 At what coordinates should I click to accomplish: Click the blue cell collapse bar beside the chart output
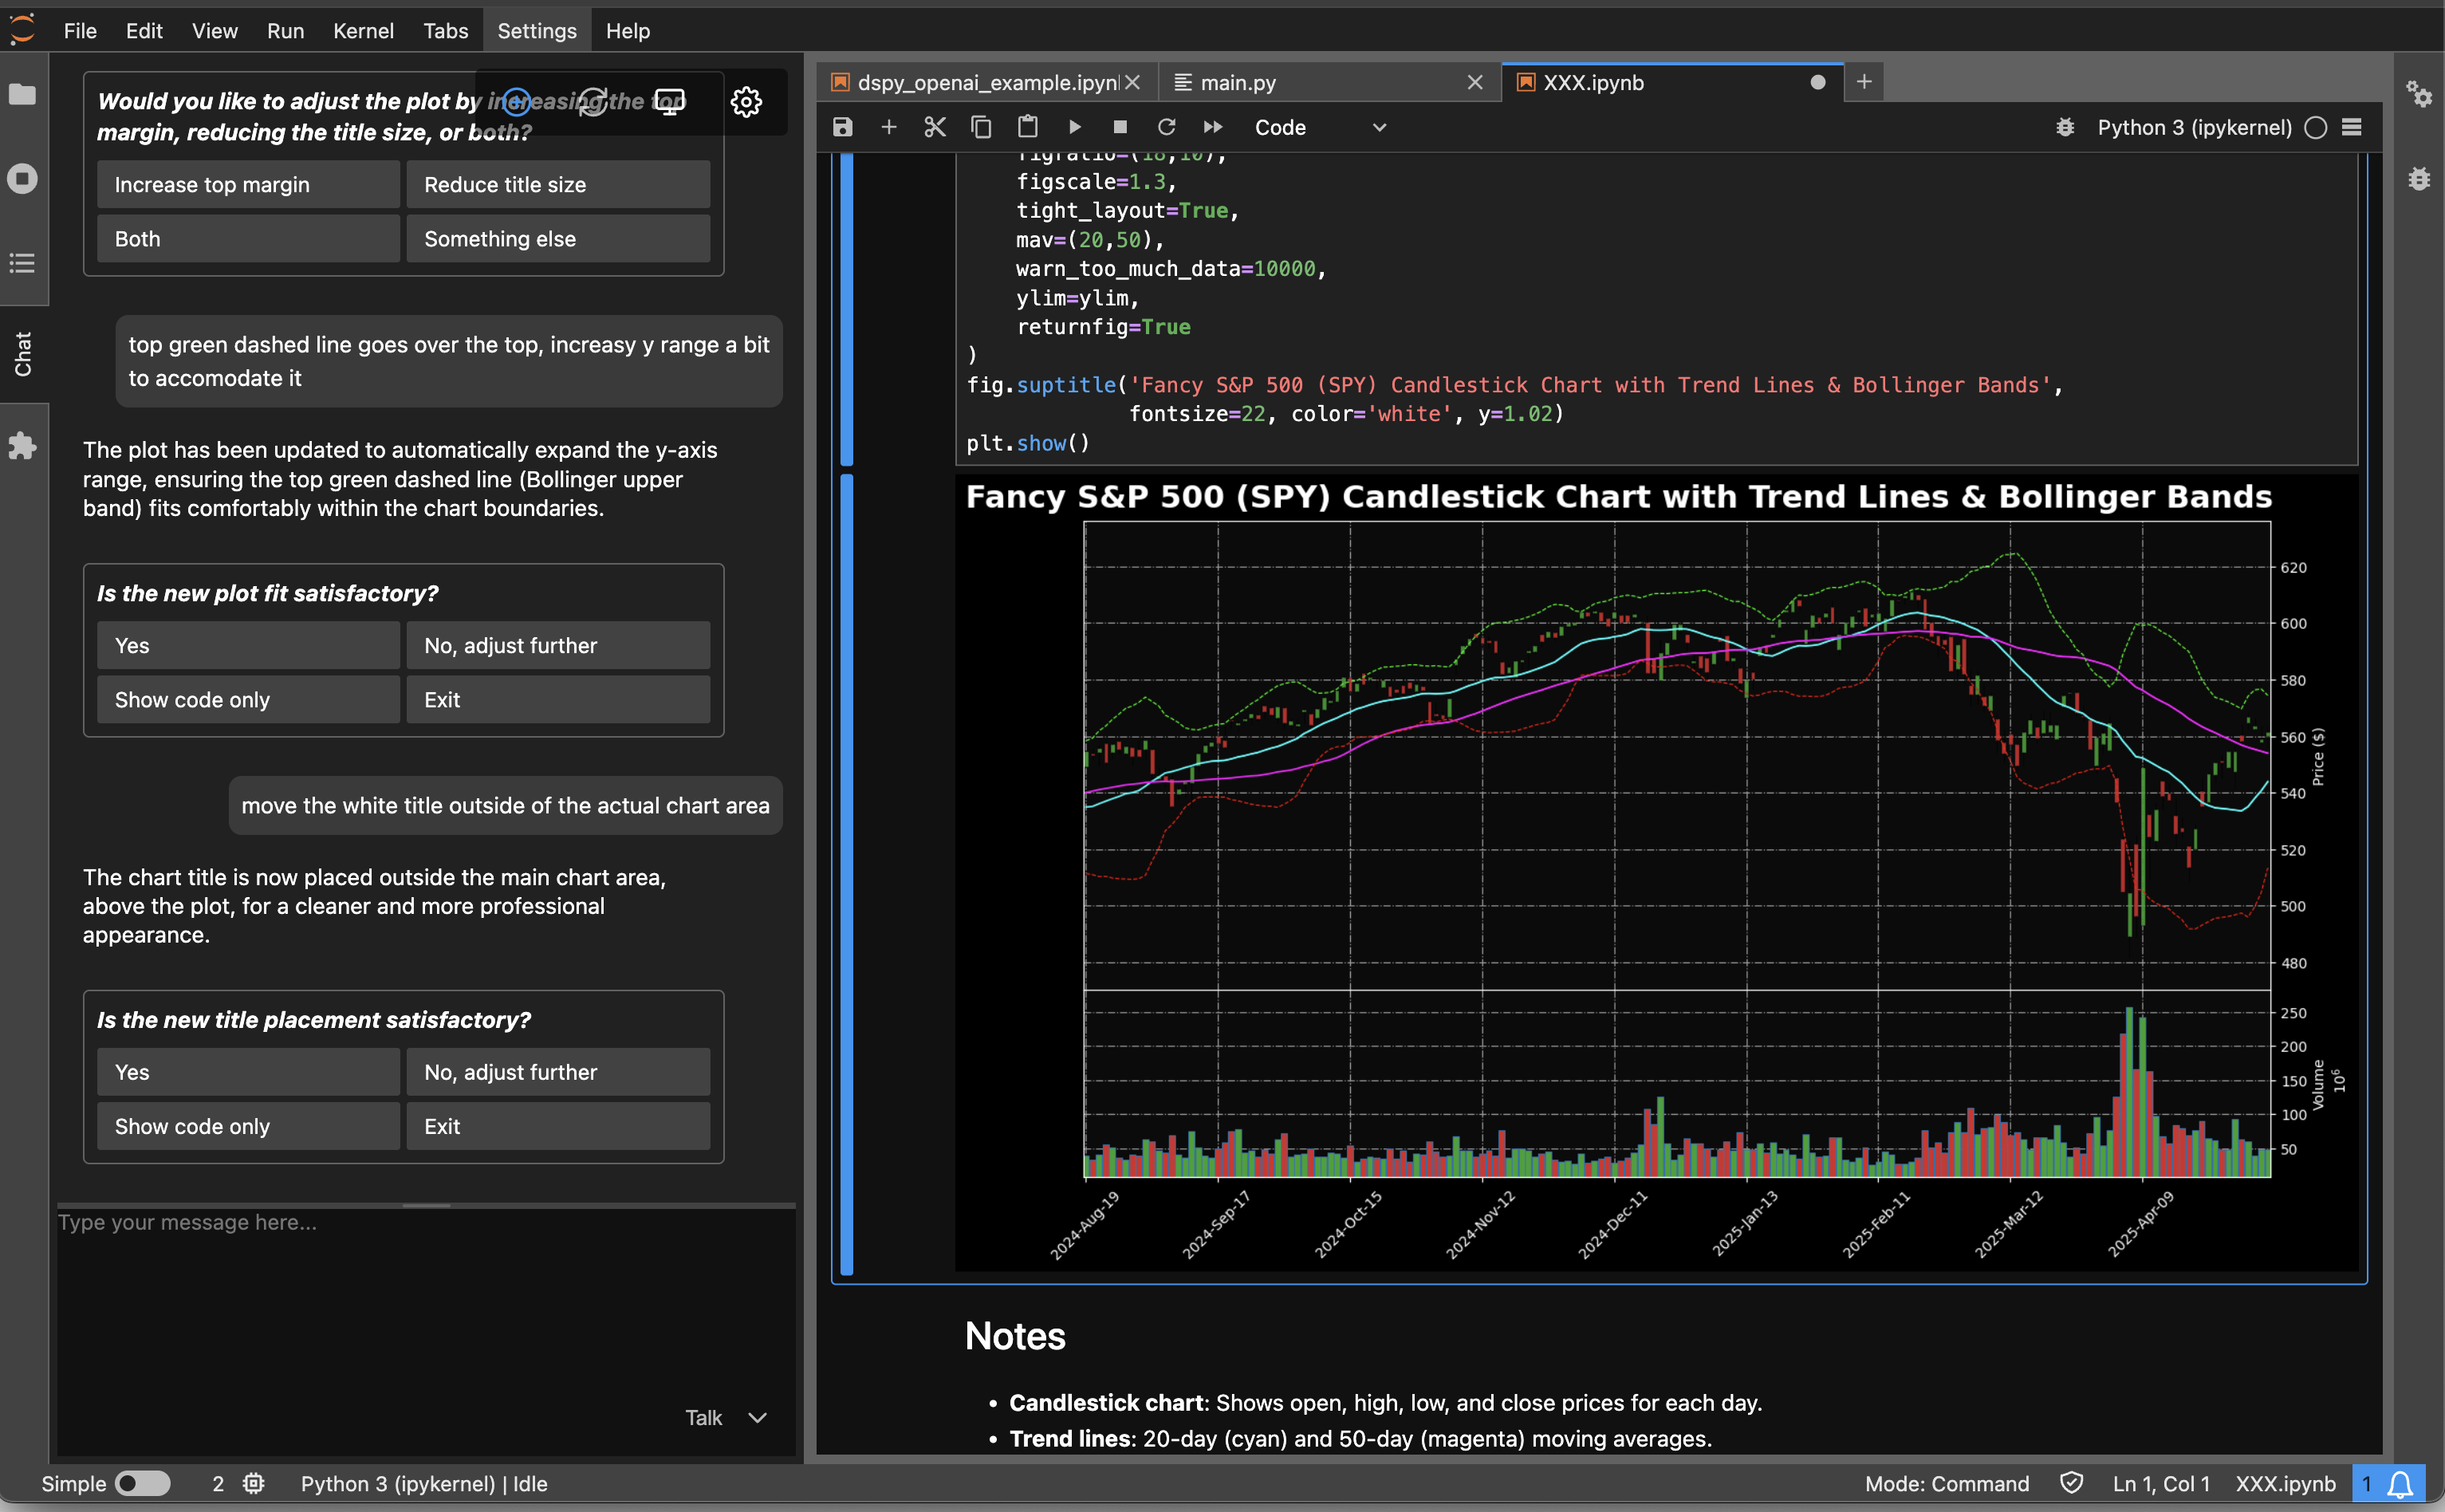(x=846, y=875)
